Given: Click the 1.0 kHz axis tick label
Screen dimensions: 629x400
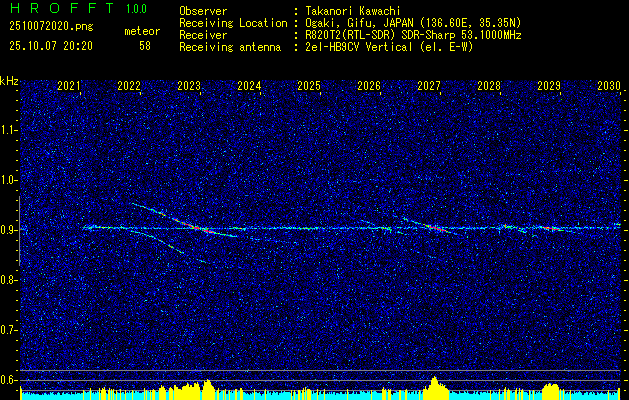Looking at the screenshot, I should 9,180.
